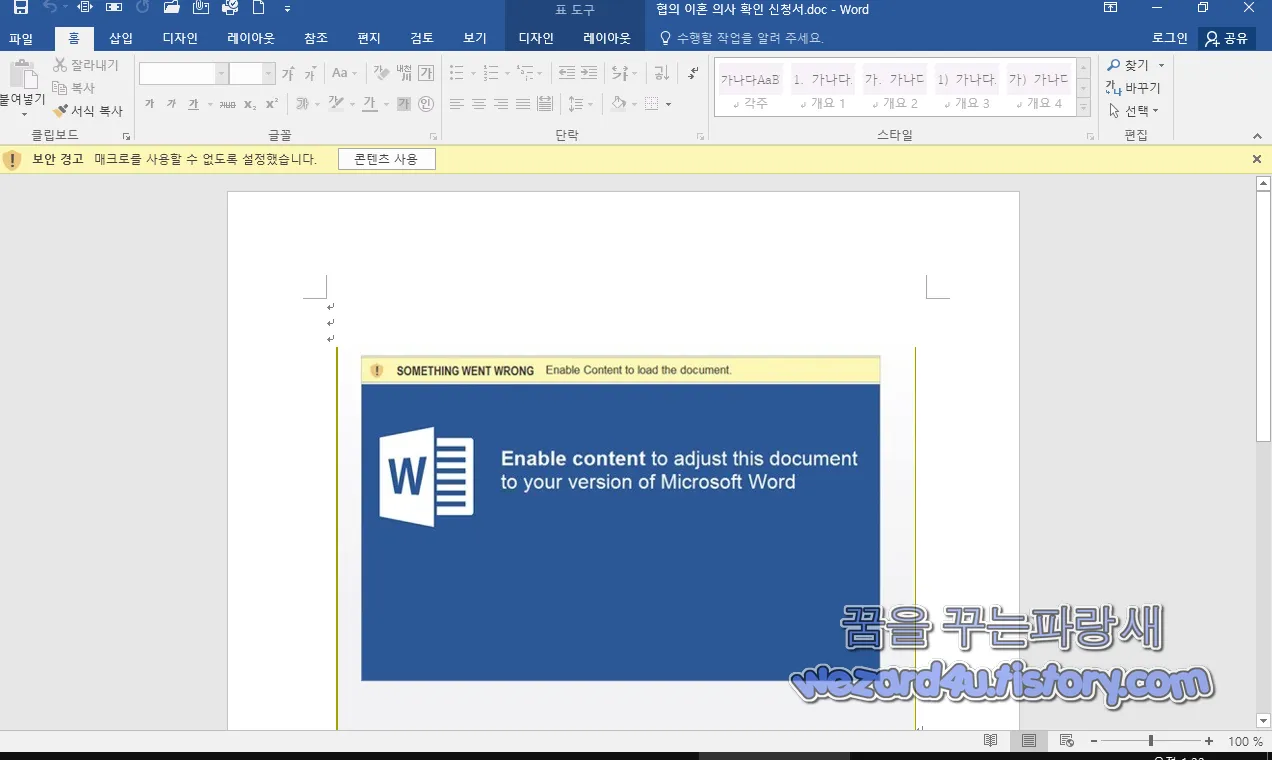Click the Sort icon in the paragraph group

(x=661, y=73)
